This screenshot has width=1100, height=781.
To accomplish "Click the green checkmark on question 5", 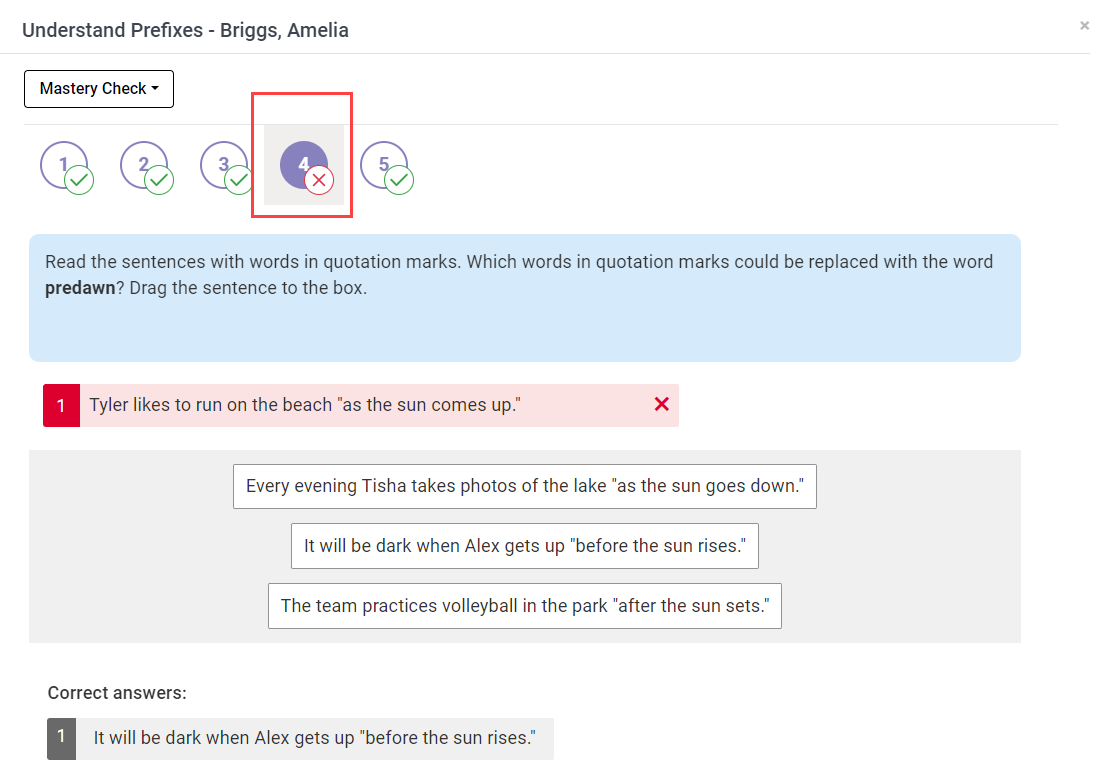I will click(x=399, y=181).
